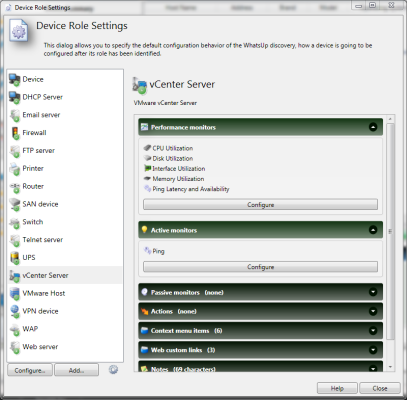Collapse the Performance monitors section
This screenshot has height=400, width=407.
(x=373, y=127)
